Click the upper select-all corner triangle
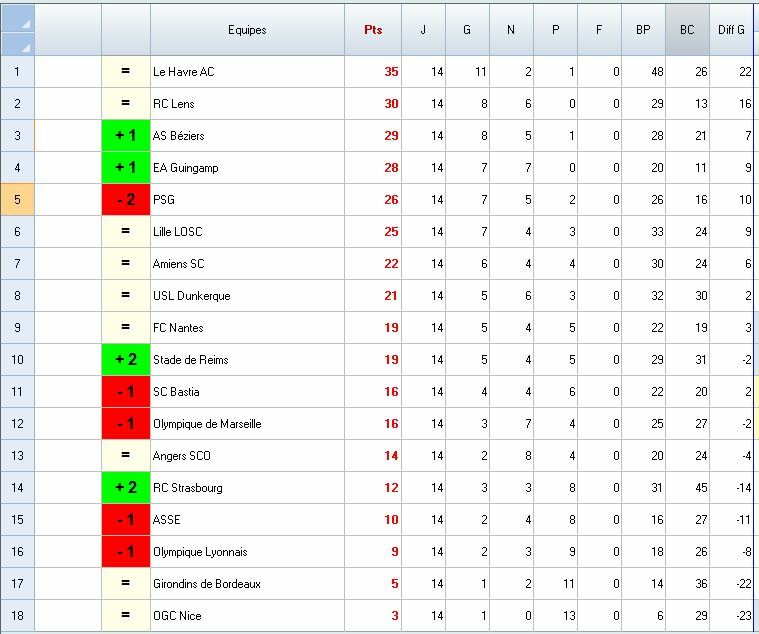759x634 pixels. pos(25,21)
